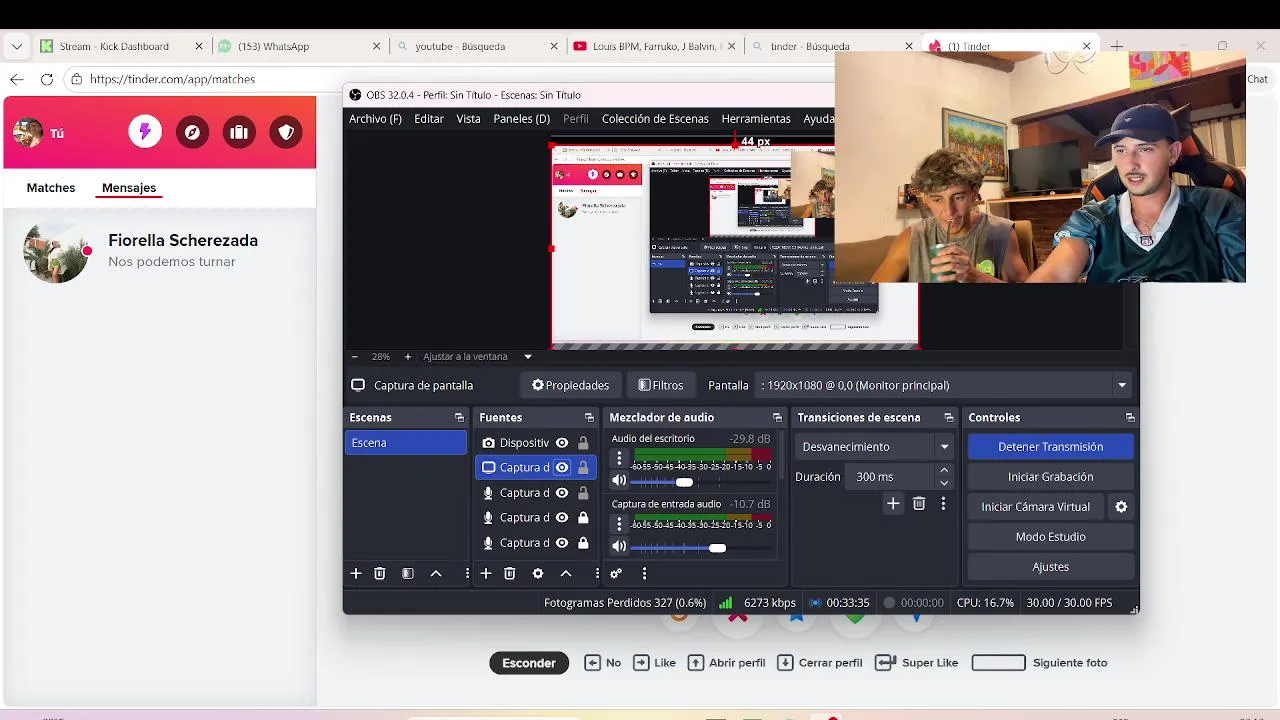The height and width of the screenshot is (720, 1280).
Task: Open the Tinder safety shield icon
Action: (x=286, y=132)
